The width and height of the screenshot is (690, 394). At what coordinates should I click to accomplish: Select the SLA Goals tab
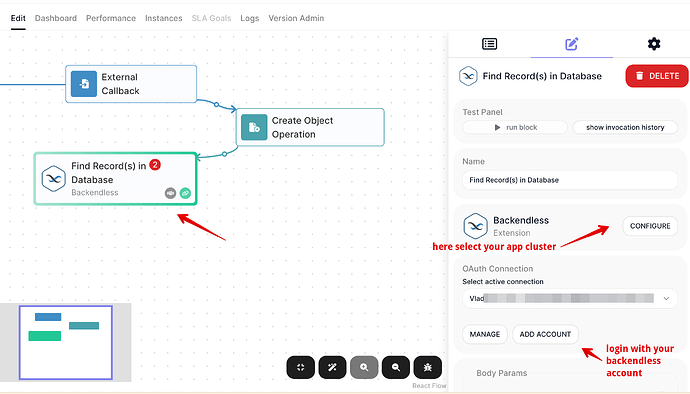211,18
